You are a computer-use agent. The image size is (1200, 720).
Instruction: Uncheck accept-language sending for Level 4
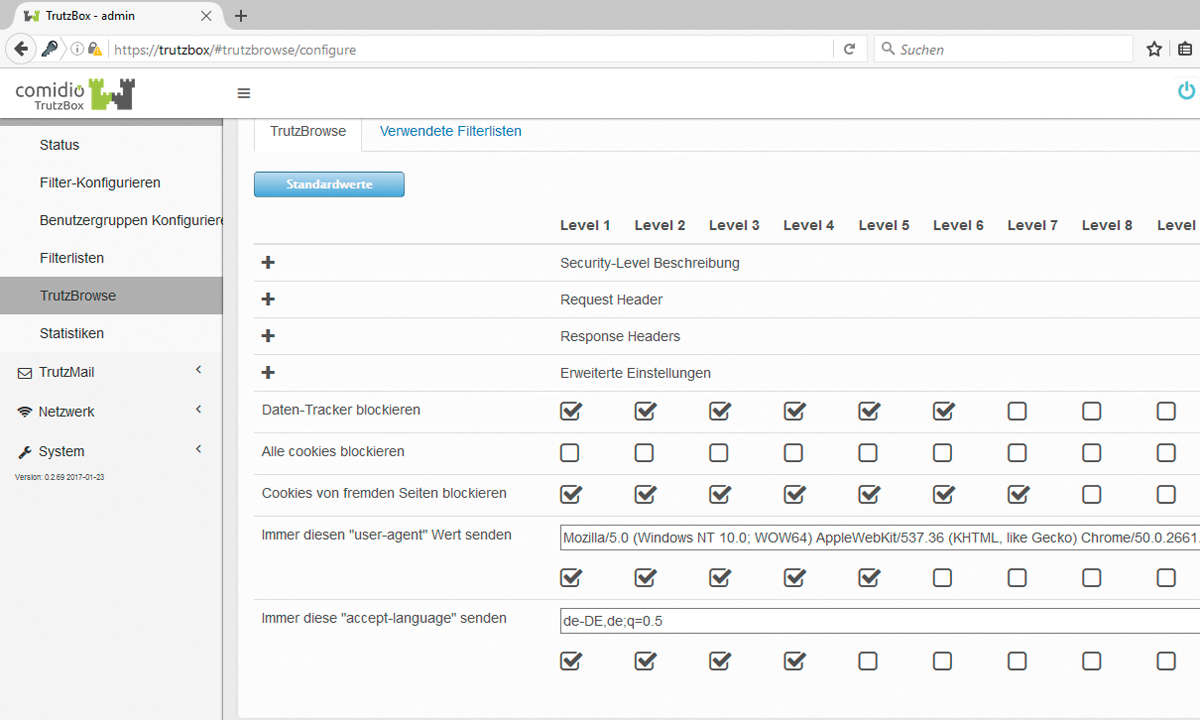[794, 661]
